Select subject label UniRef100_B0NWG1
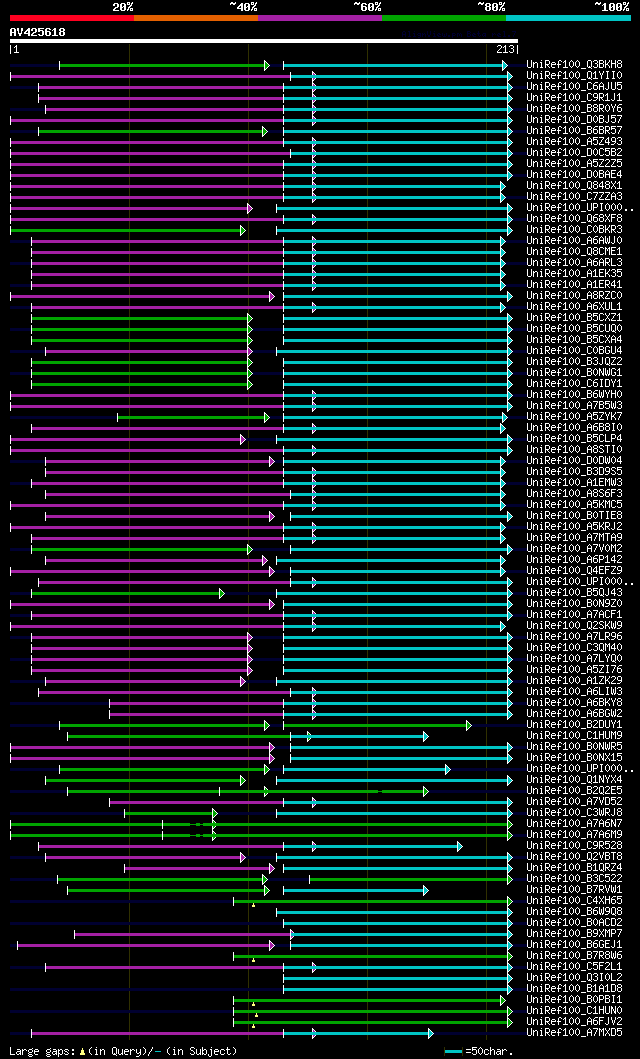This screenshot has width=640, height=1059. [x=575, y=373]
